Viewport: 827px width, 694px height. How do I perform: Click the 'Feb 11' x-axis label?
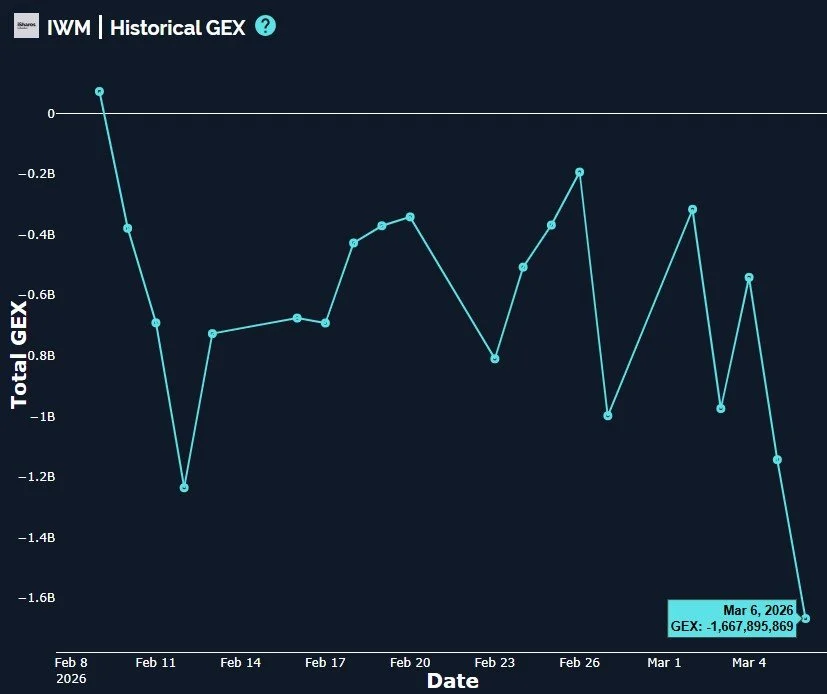click(x=155, y=663)
